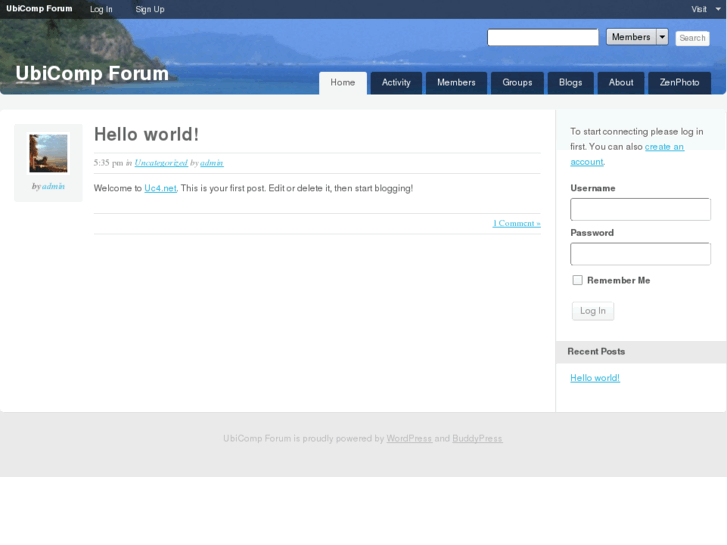Focus the Username input field
Image resolution: width=727 pixels, height=545 pixels.
pos(640,209)
